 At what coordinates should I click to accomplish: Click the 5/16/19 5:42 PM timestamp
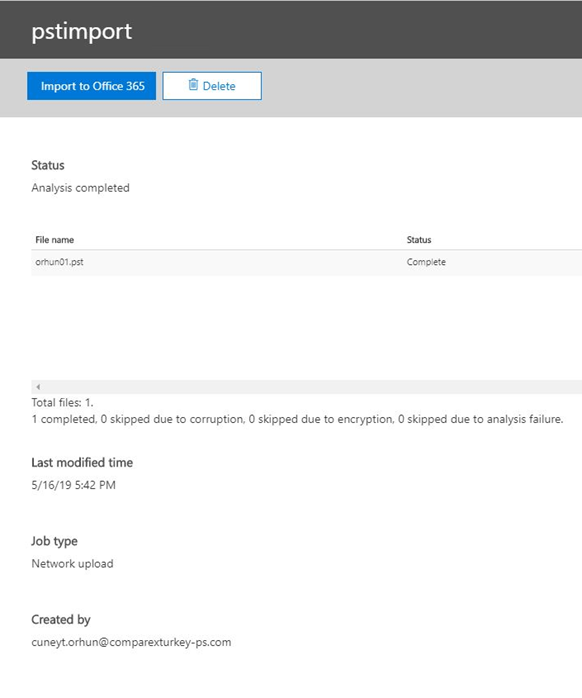(73, 485)
